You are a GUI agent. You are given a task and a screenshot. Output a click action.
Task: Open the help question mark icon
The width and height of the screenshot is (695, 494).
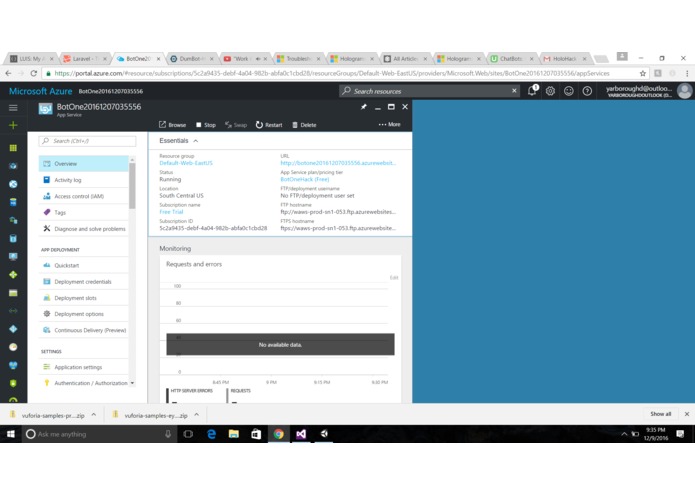click(x=587, y=91)
